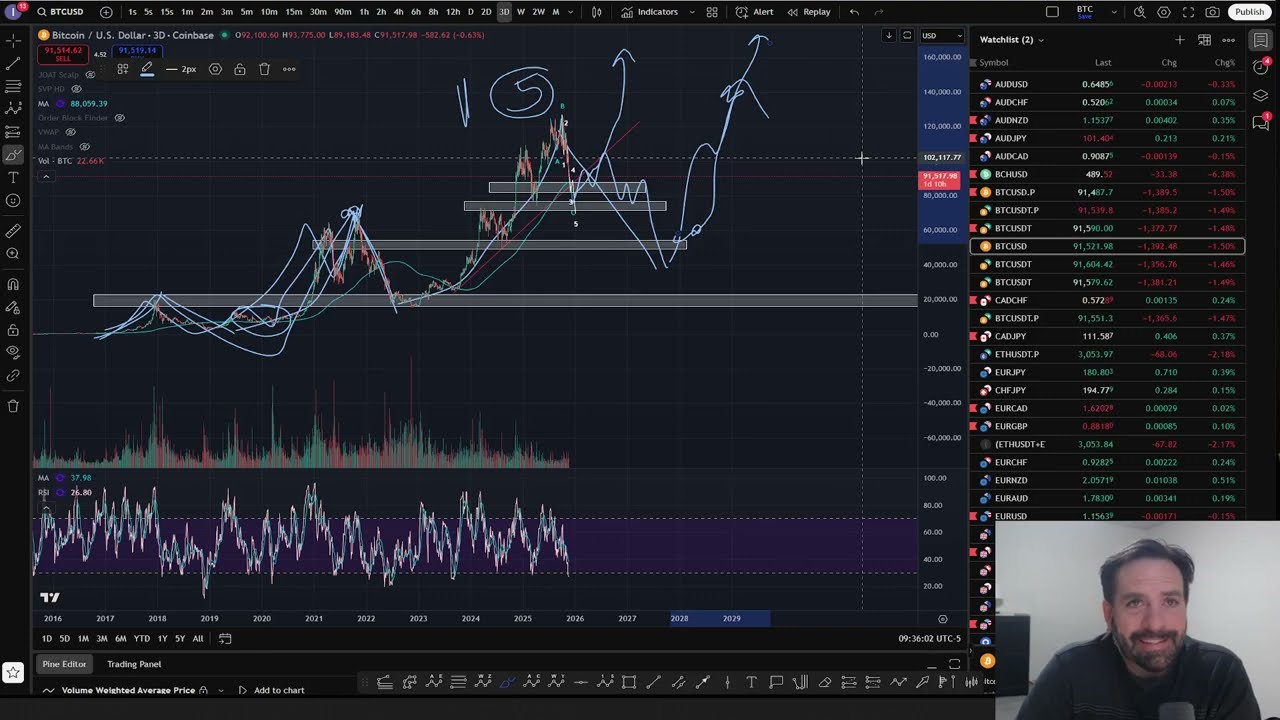
Task: Show the Order Block Finder indicator
Action: (119, 118)
